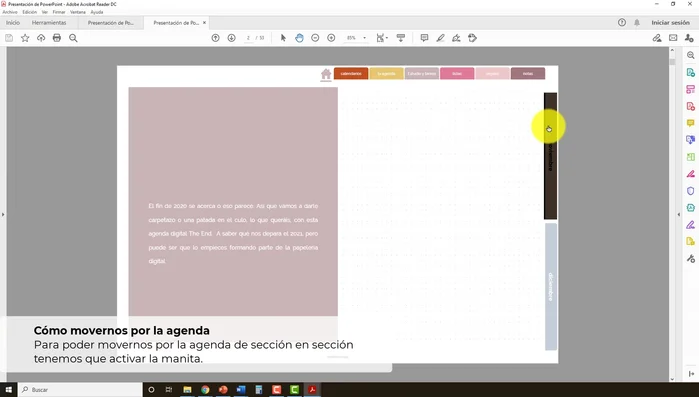Click the page number field
The height and width of the screenshot is (397, 699).
pos(248,38)
